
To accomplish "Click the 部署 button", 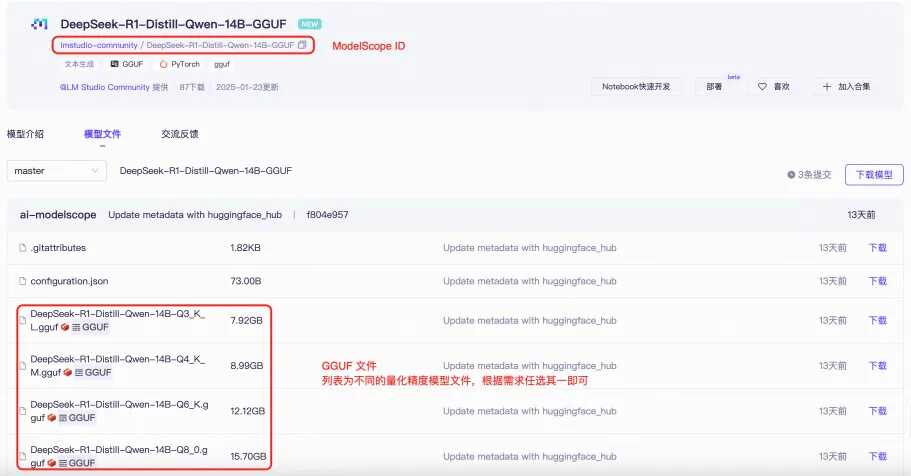I will [x=714, y=87].
